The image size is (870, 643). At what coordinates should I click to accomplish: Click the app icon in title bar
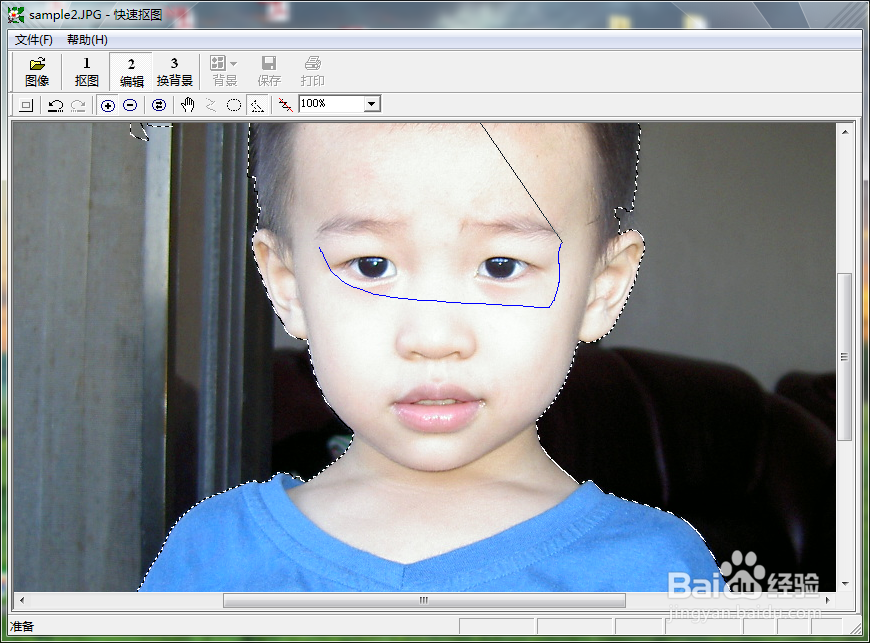[x=16, y=14]
